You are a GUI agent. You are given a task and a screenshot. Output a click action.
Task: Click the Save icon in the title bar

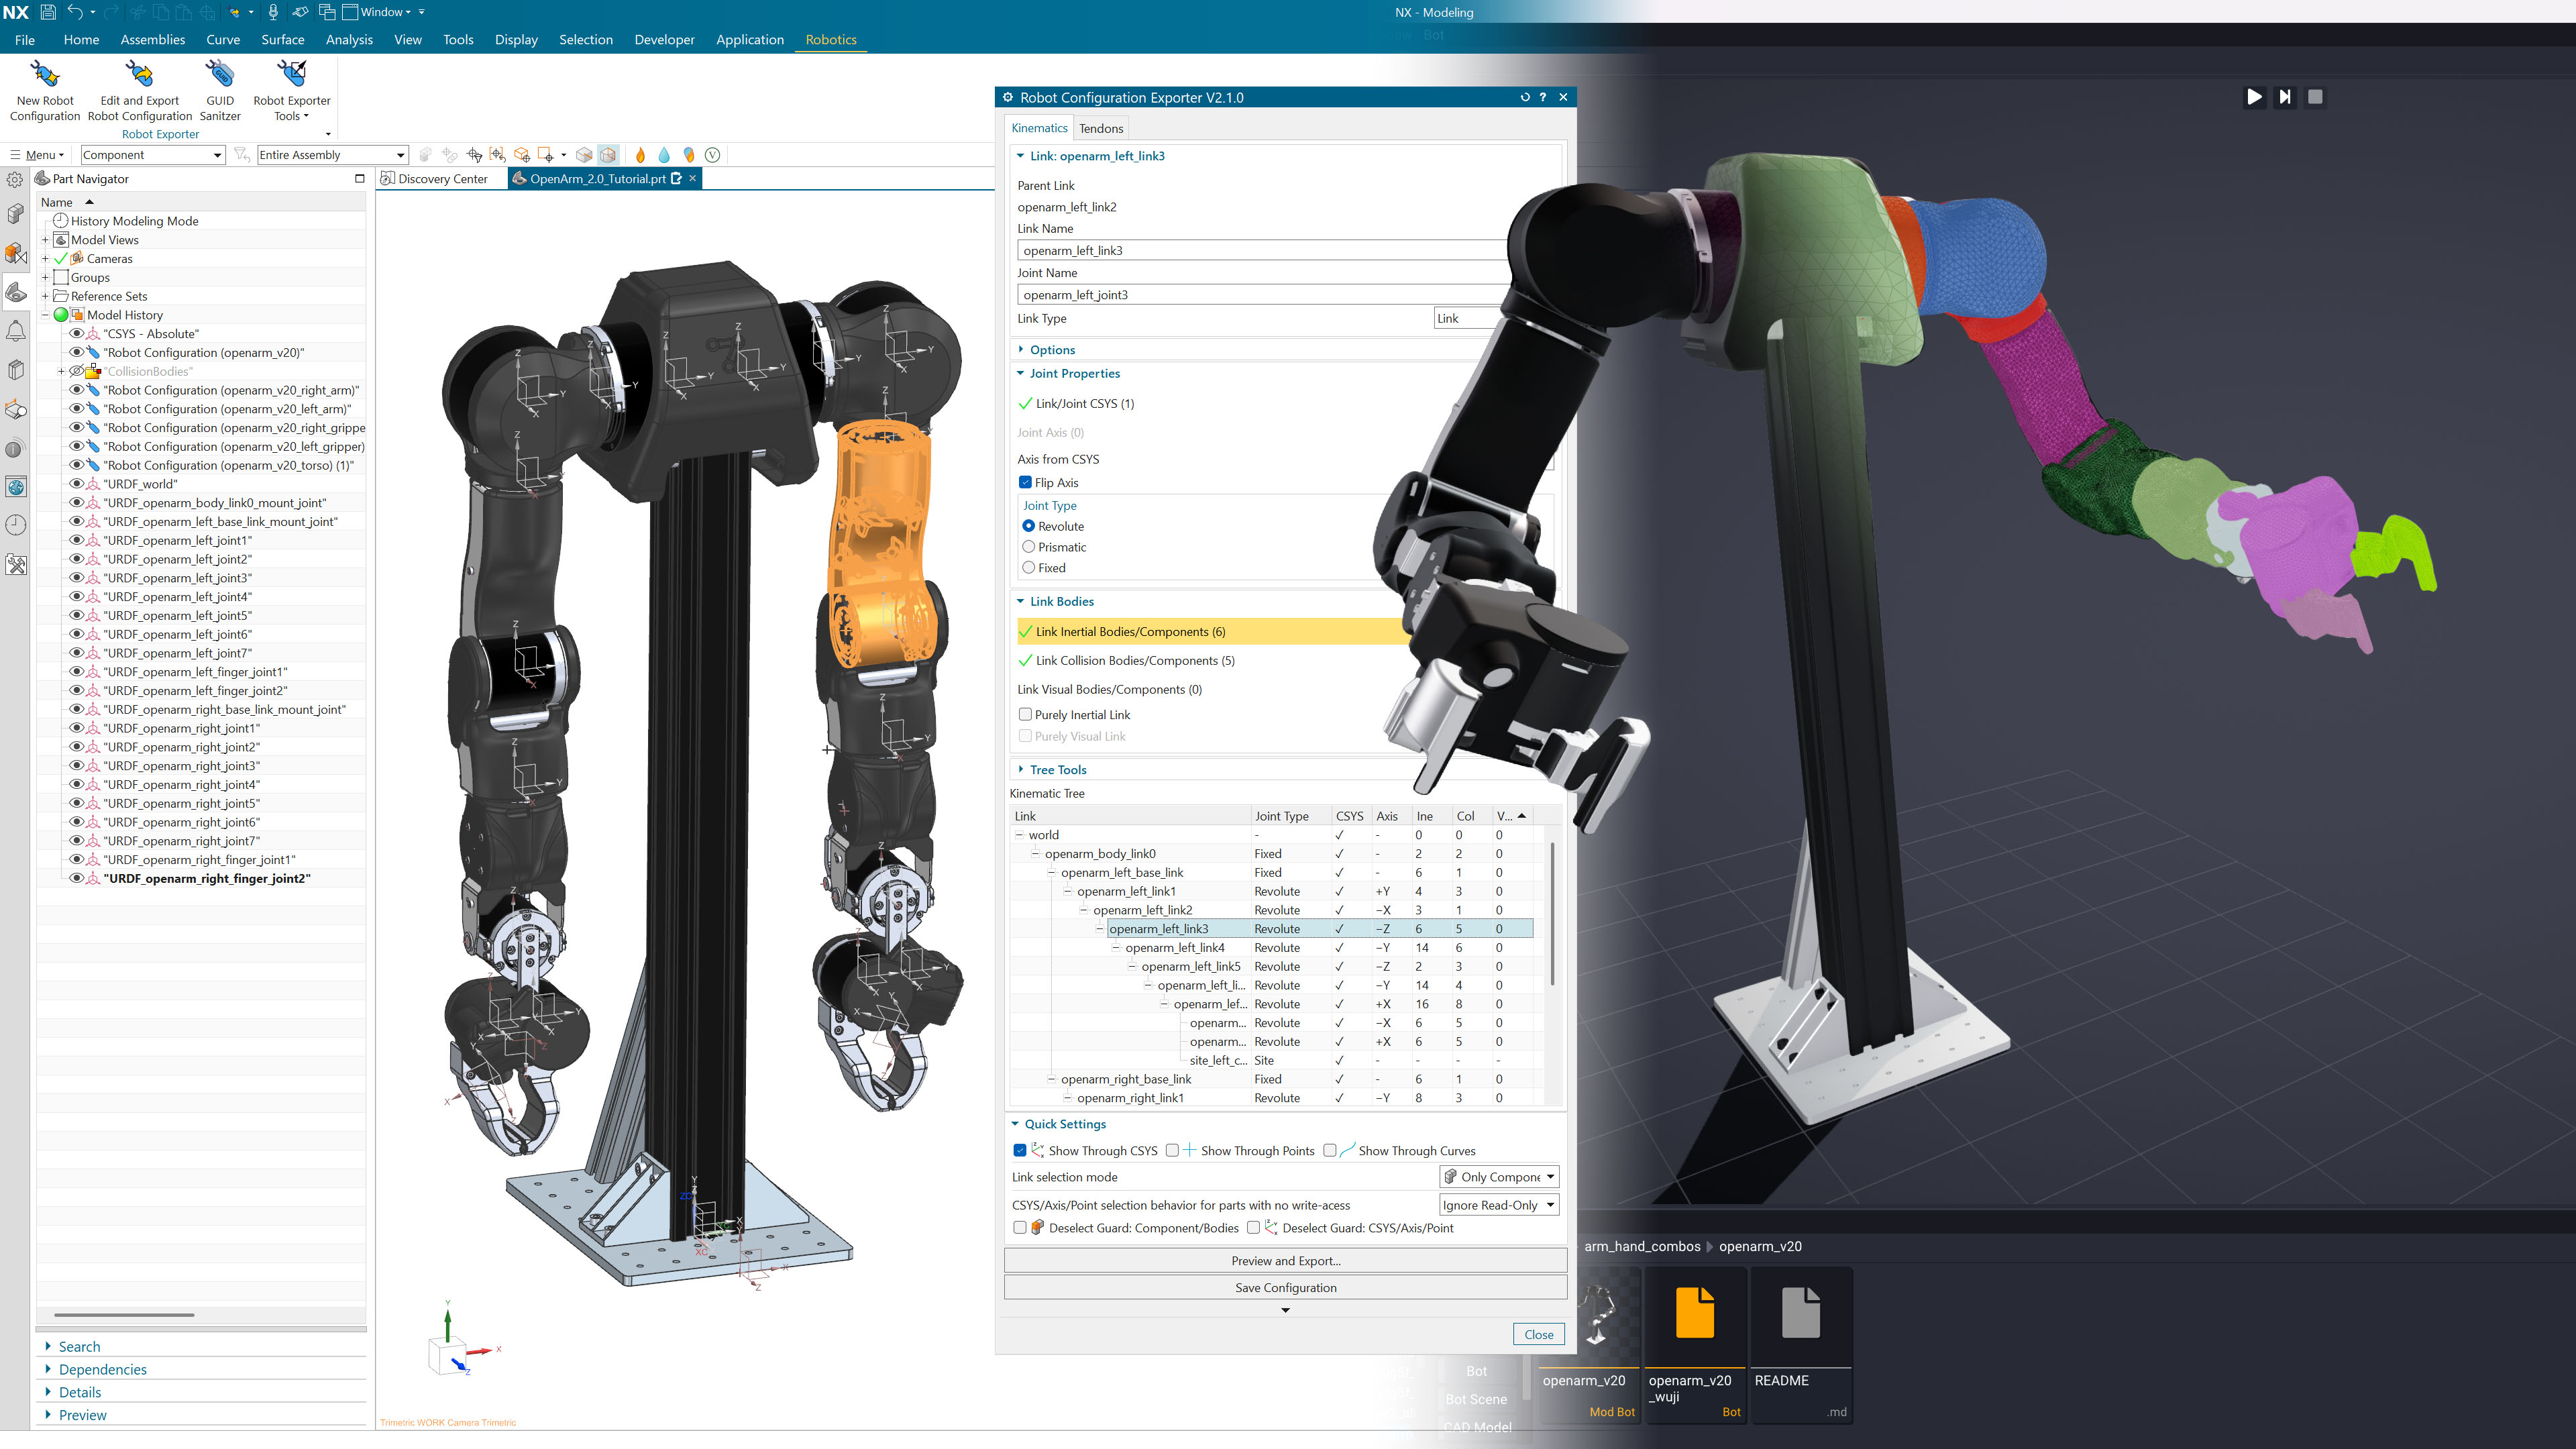coord(47,12)
